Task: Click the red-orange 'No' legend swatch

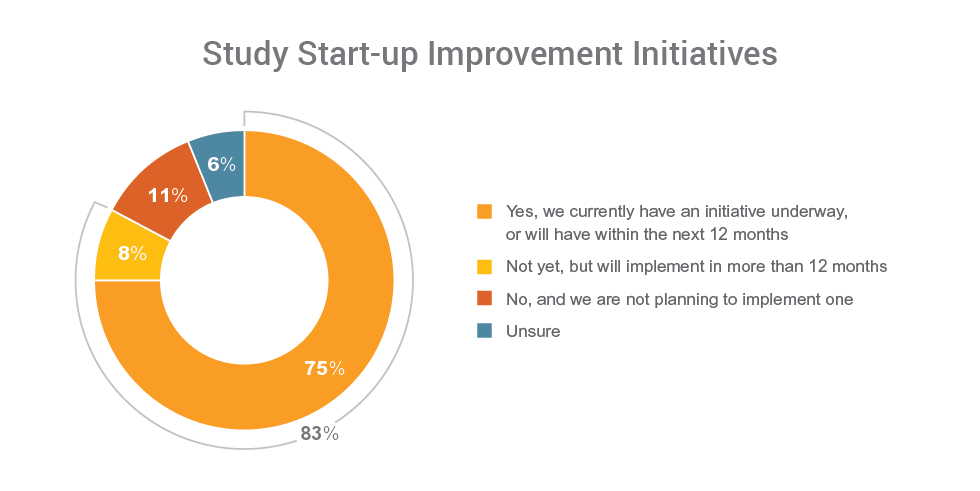Action: [485, 299]
